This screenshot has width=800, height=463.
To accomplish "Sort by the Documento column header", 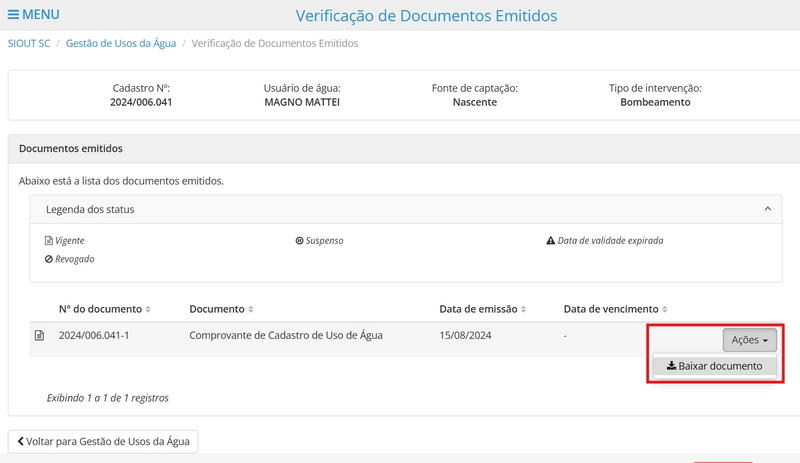I will tap(220, 309).
